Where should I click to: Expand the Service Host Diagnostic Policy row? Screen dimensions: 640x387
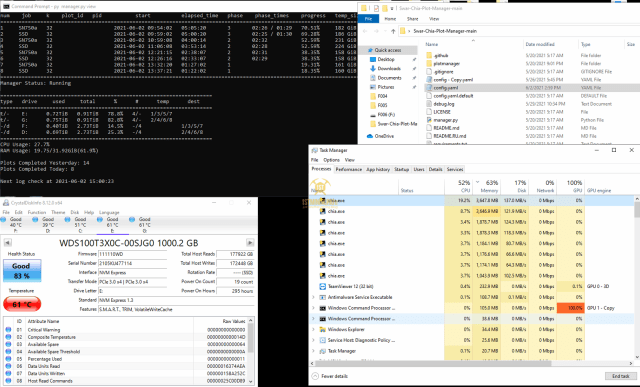point(313,340)
